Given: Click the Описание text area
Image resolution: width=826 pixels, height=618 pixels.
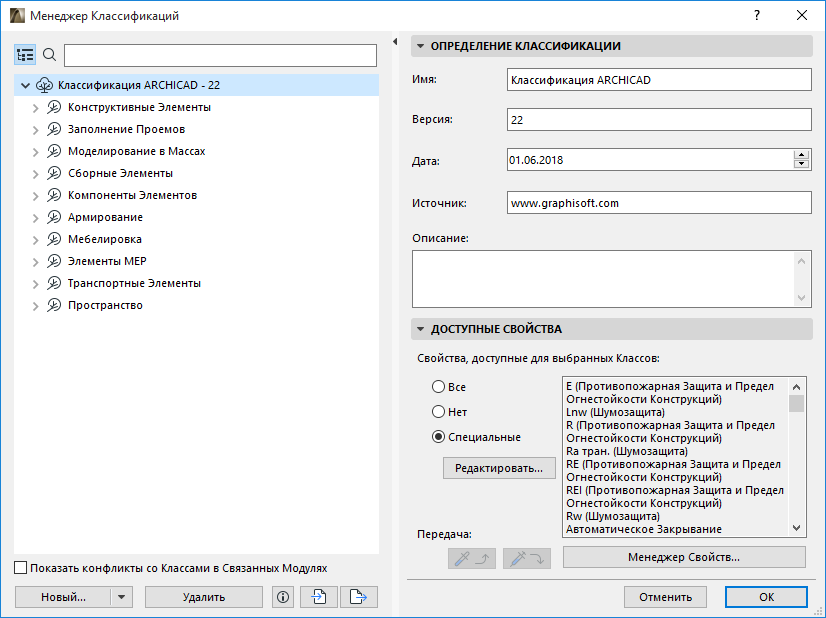Looking at the screenshot, I should [x=612, y=279].
